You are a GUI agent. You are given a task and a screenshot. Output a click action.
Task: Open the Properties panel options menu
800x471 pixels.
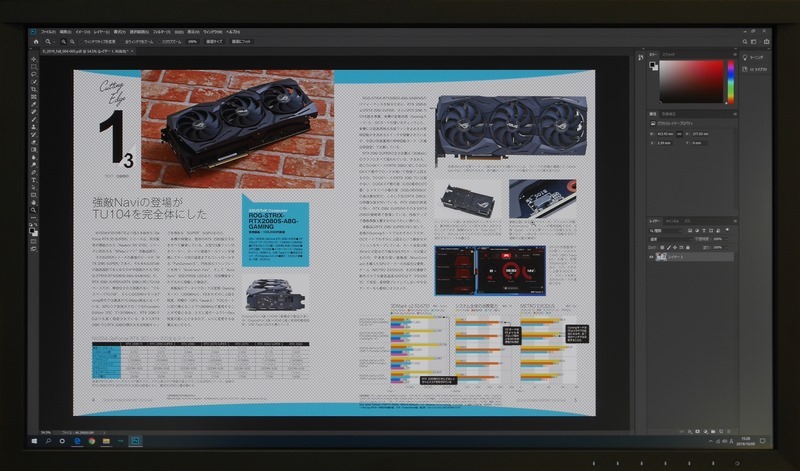735,114
